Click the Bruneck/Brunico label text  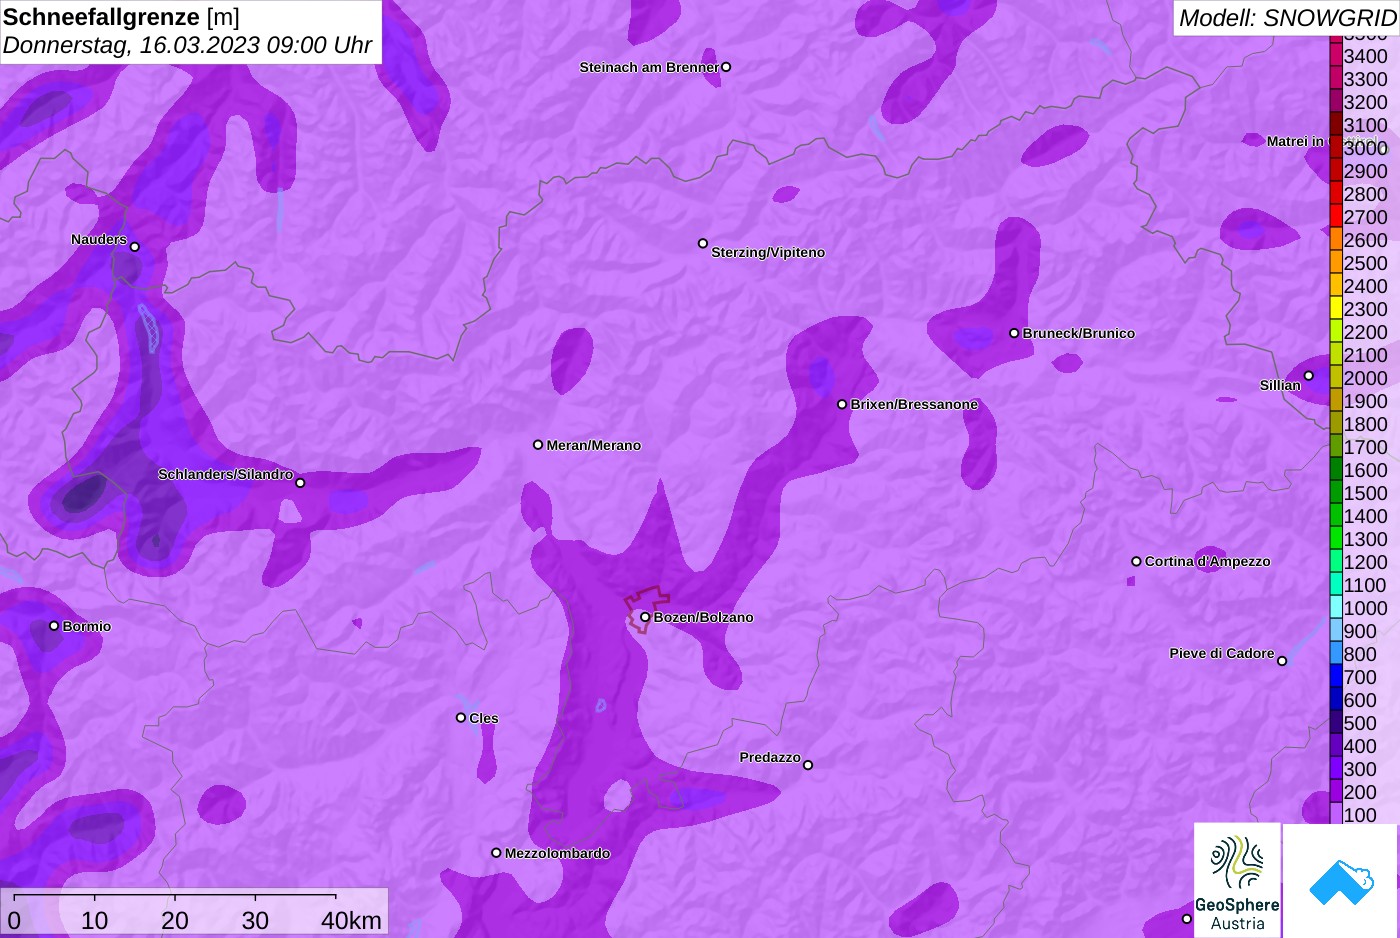(1079, 333)
